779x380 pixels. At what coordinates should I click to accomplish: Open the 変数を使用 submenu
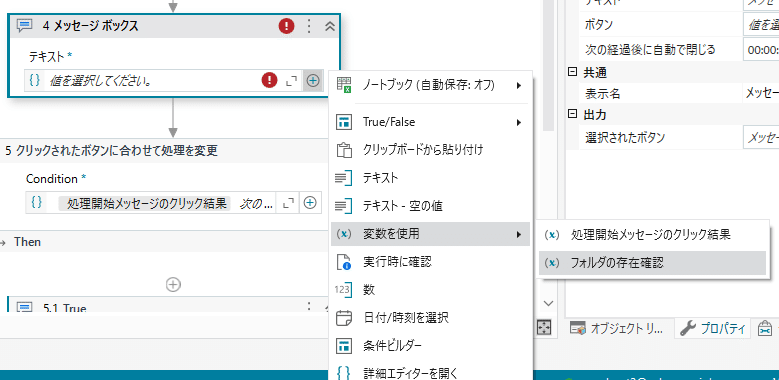pyautogui.click(x=431, y=233)
